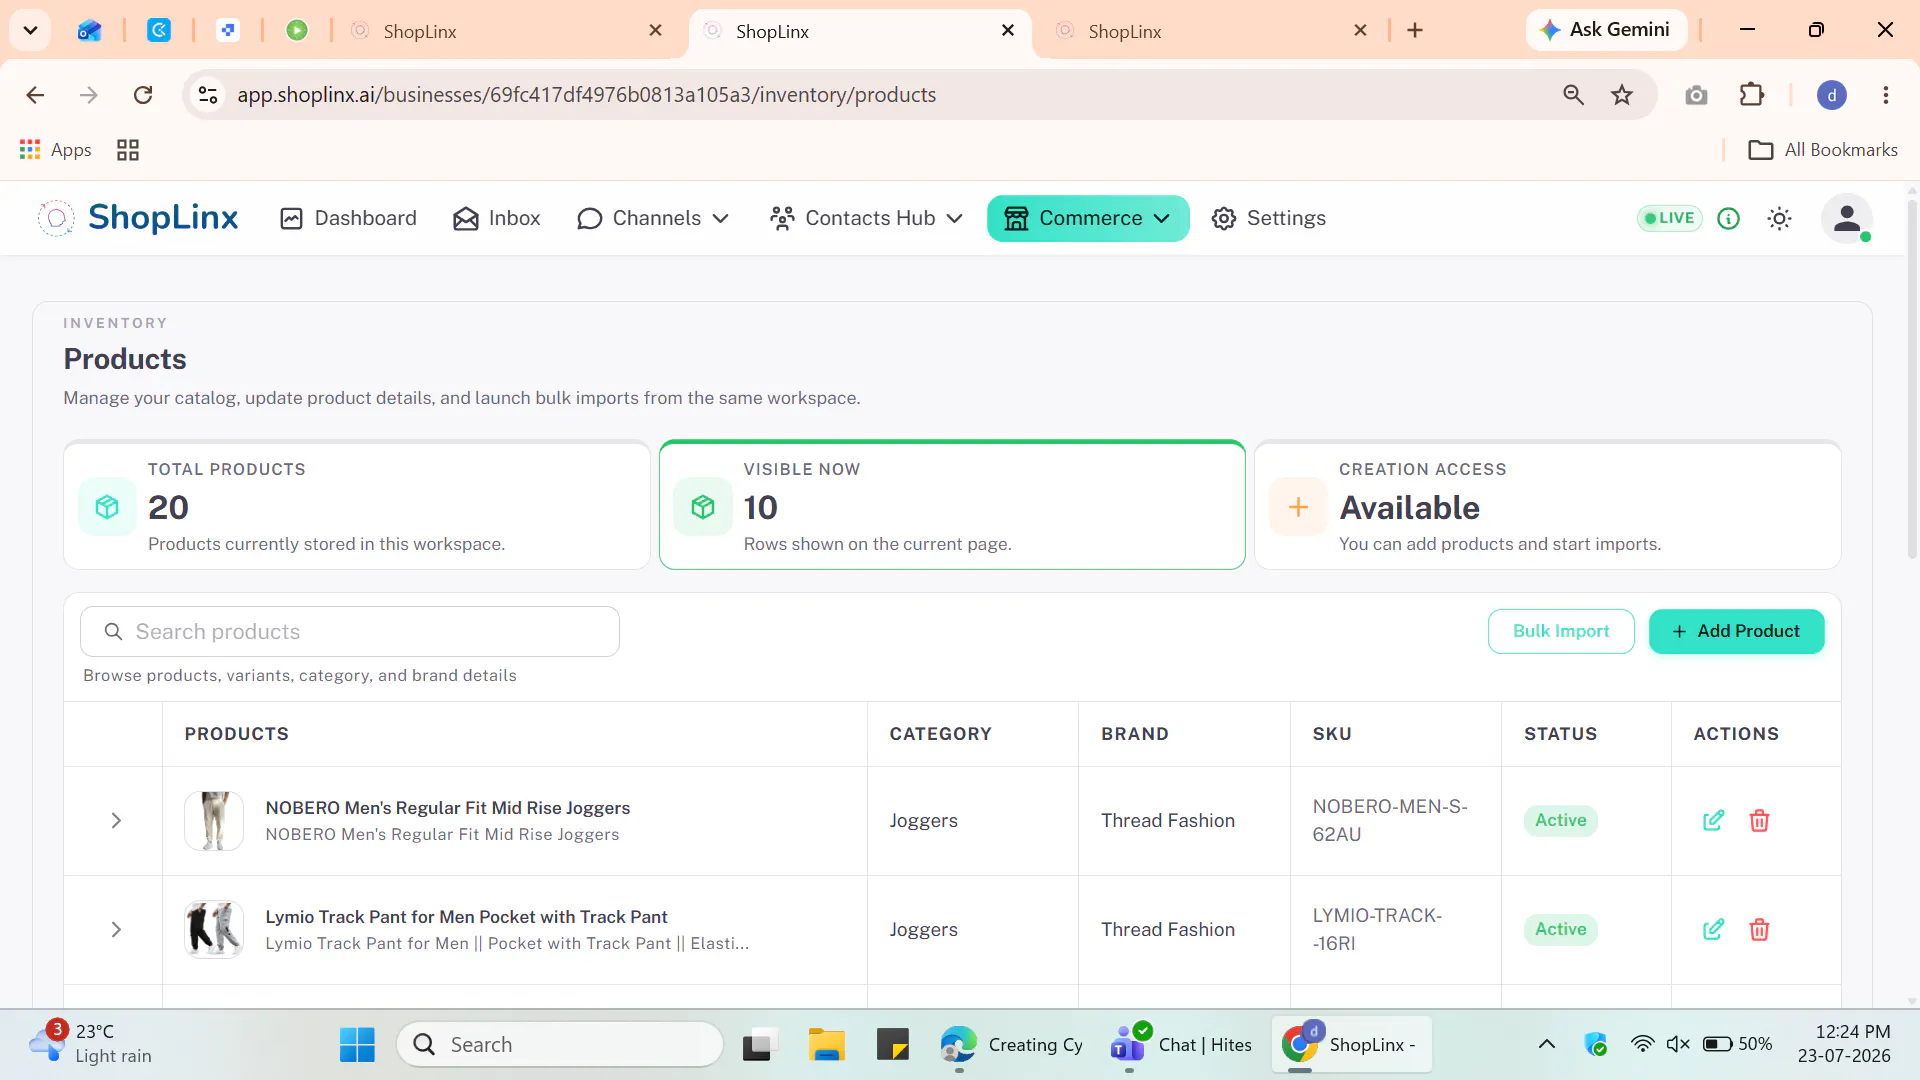
Task: Expand the Contacts Hub dropdown menu
Action: coord(866,218)
